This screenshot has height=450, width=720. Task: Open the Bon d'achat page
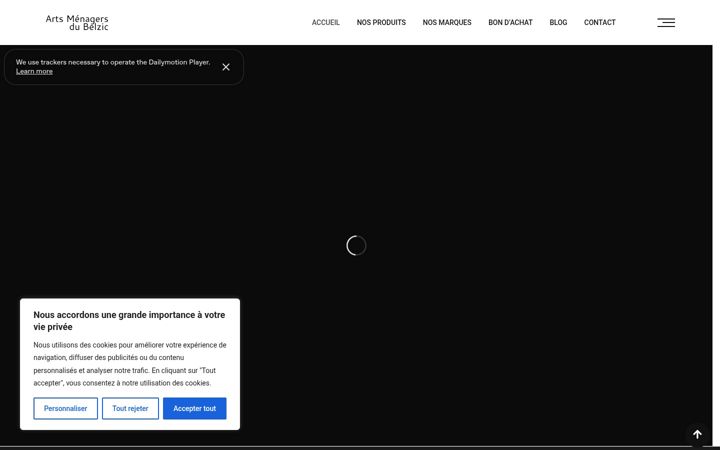510,22
